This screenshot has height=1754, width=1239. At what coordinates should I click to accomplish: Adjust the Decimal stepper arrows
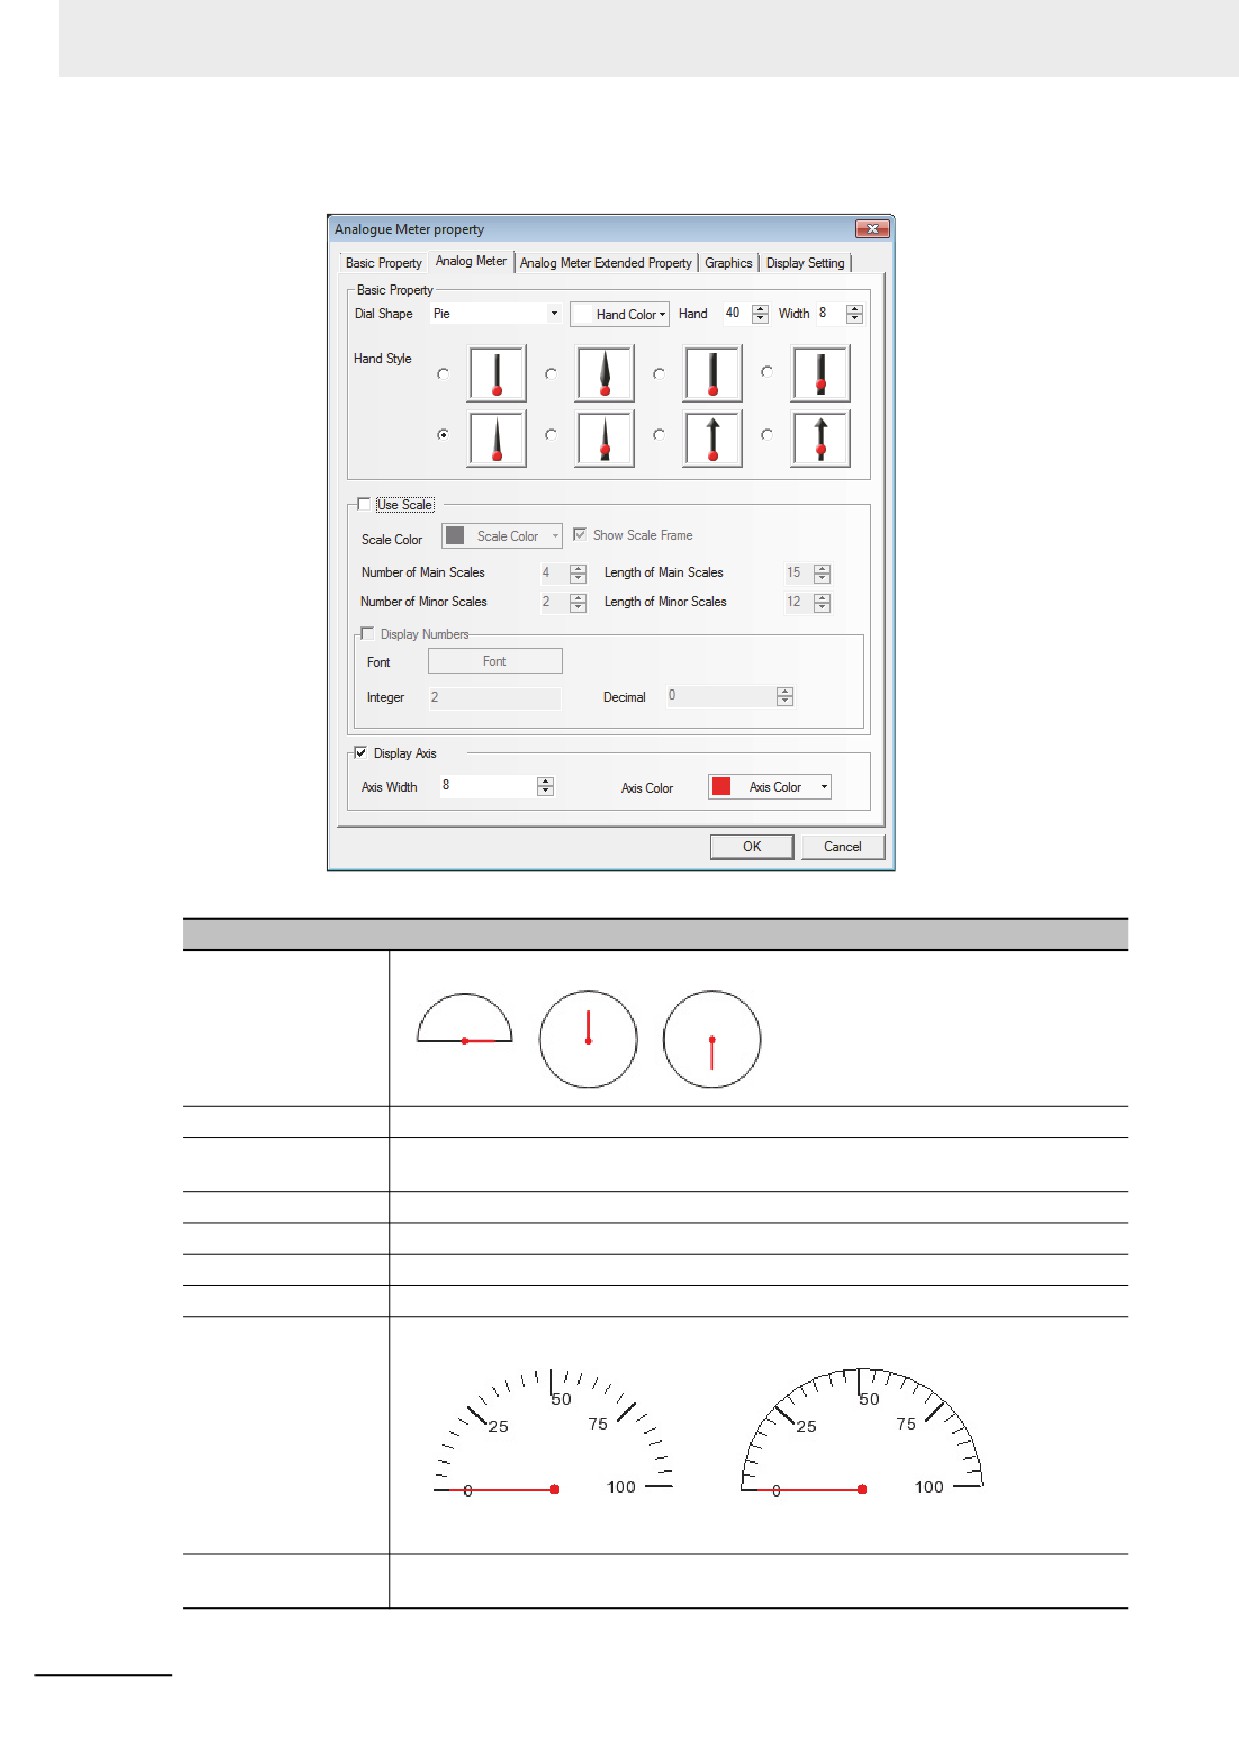click(785, 697)
